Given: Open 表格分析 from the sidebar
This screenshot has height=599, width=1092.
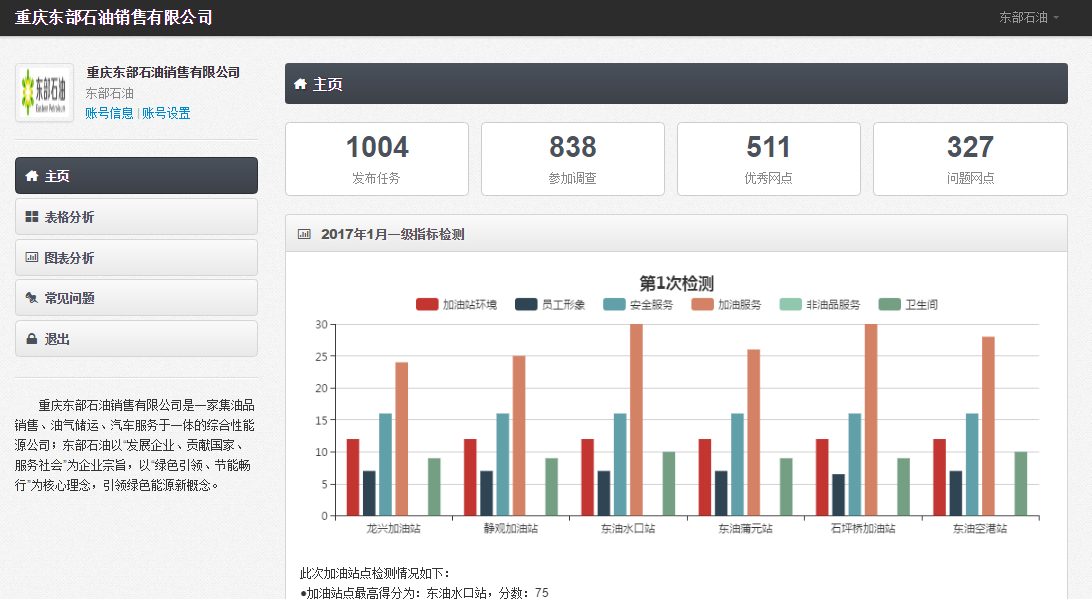Looking at the screenshot, I should 136,217.
